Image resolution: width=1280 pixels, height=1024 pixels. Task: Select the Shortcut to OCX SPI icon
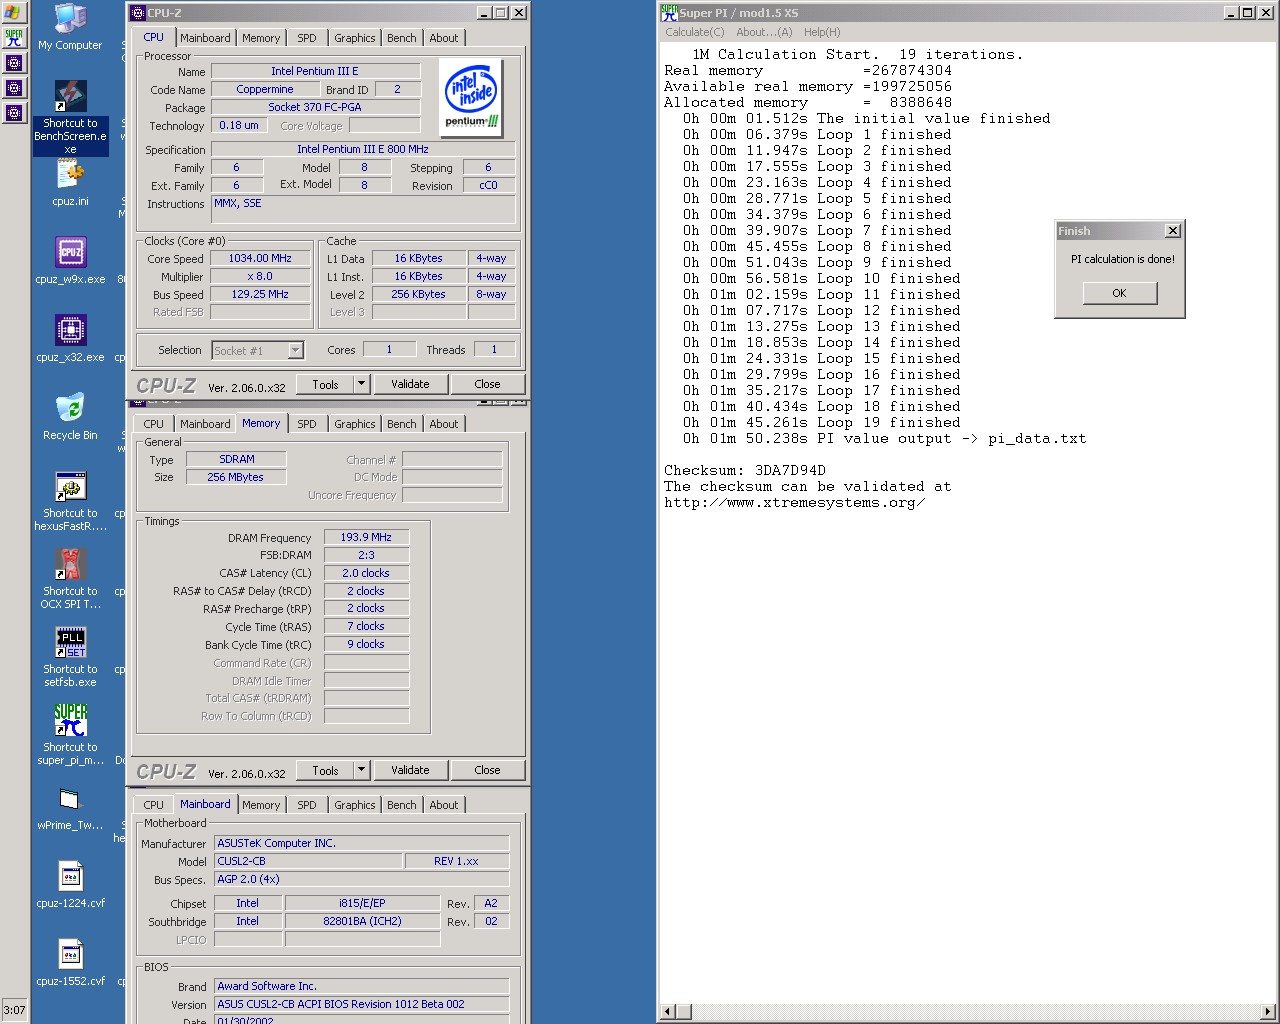70,579
